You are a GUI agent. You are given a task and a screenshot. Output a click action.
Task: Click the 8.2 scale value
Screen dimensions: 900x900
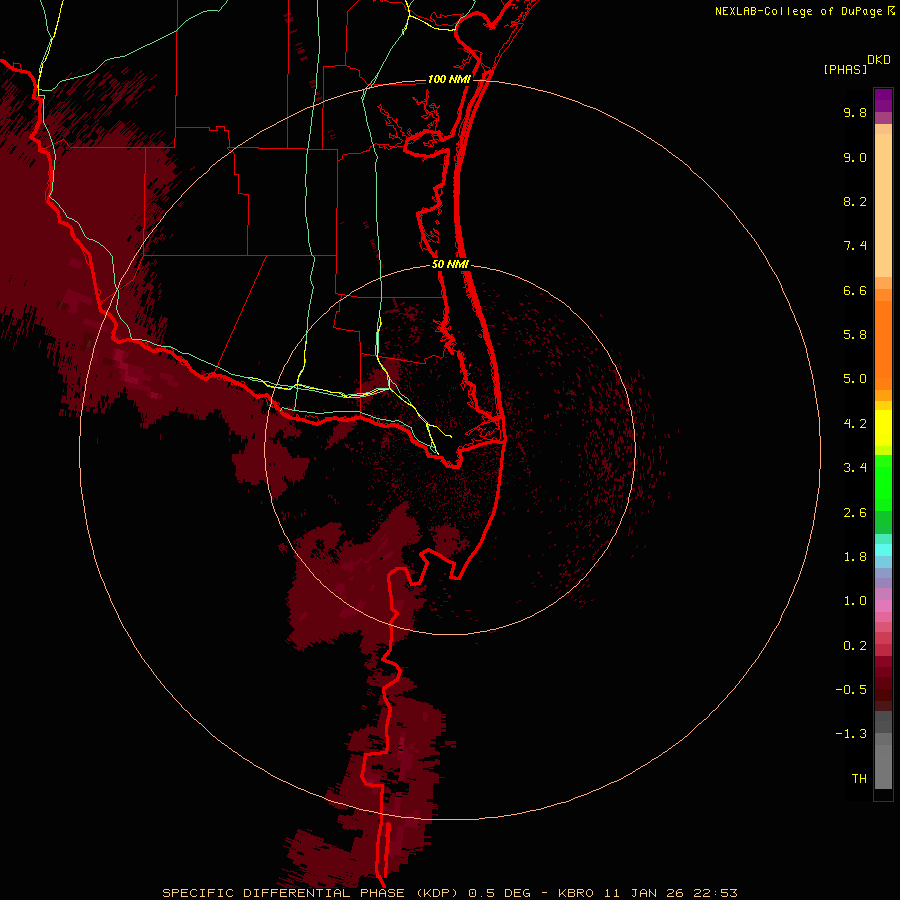tap(855, 201)
